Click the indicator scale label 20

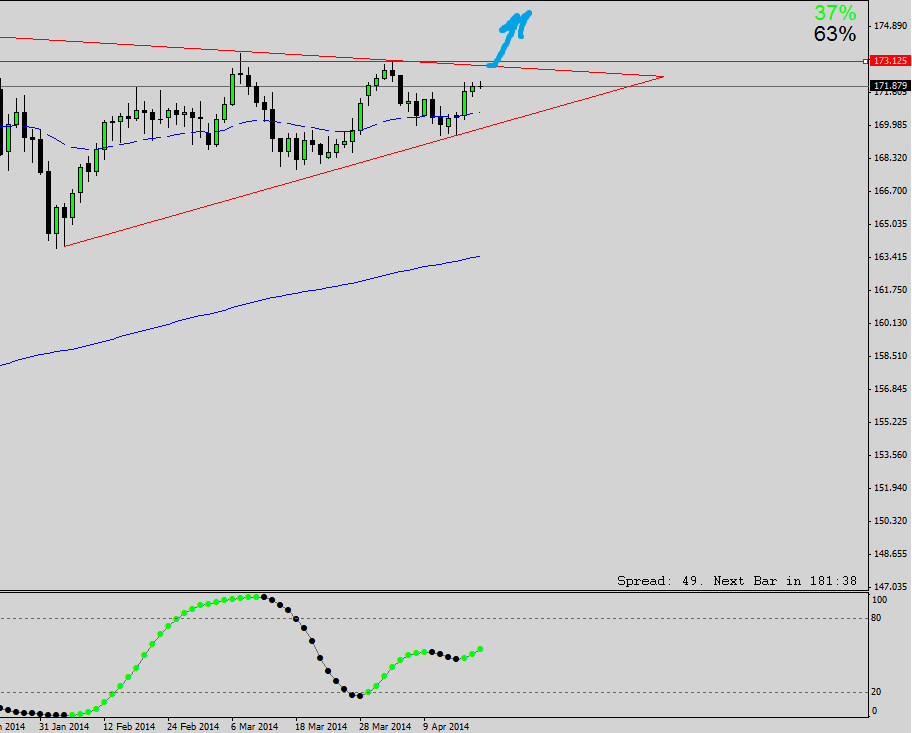pyautogui.click(x=877, y=692)
